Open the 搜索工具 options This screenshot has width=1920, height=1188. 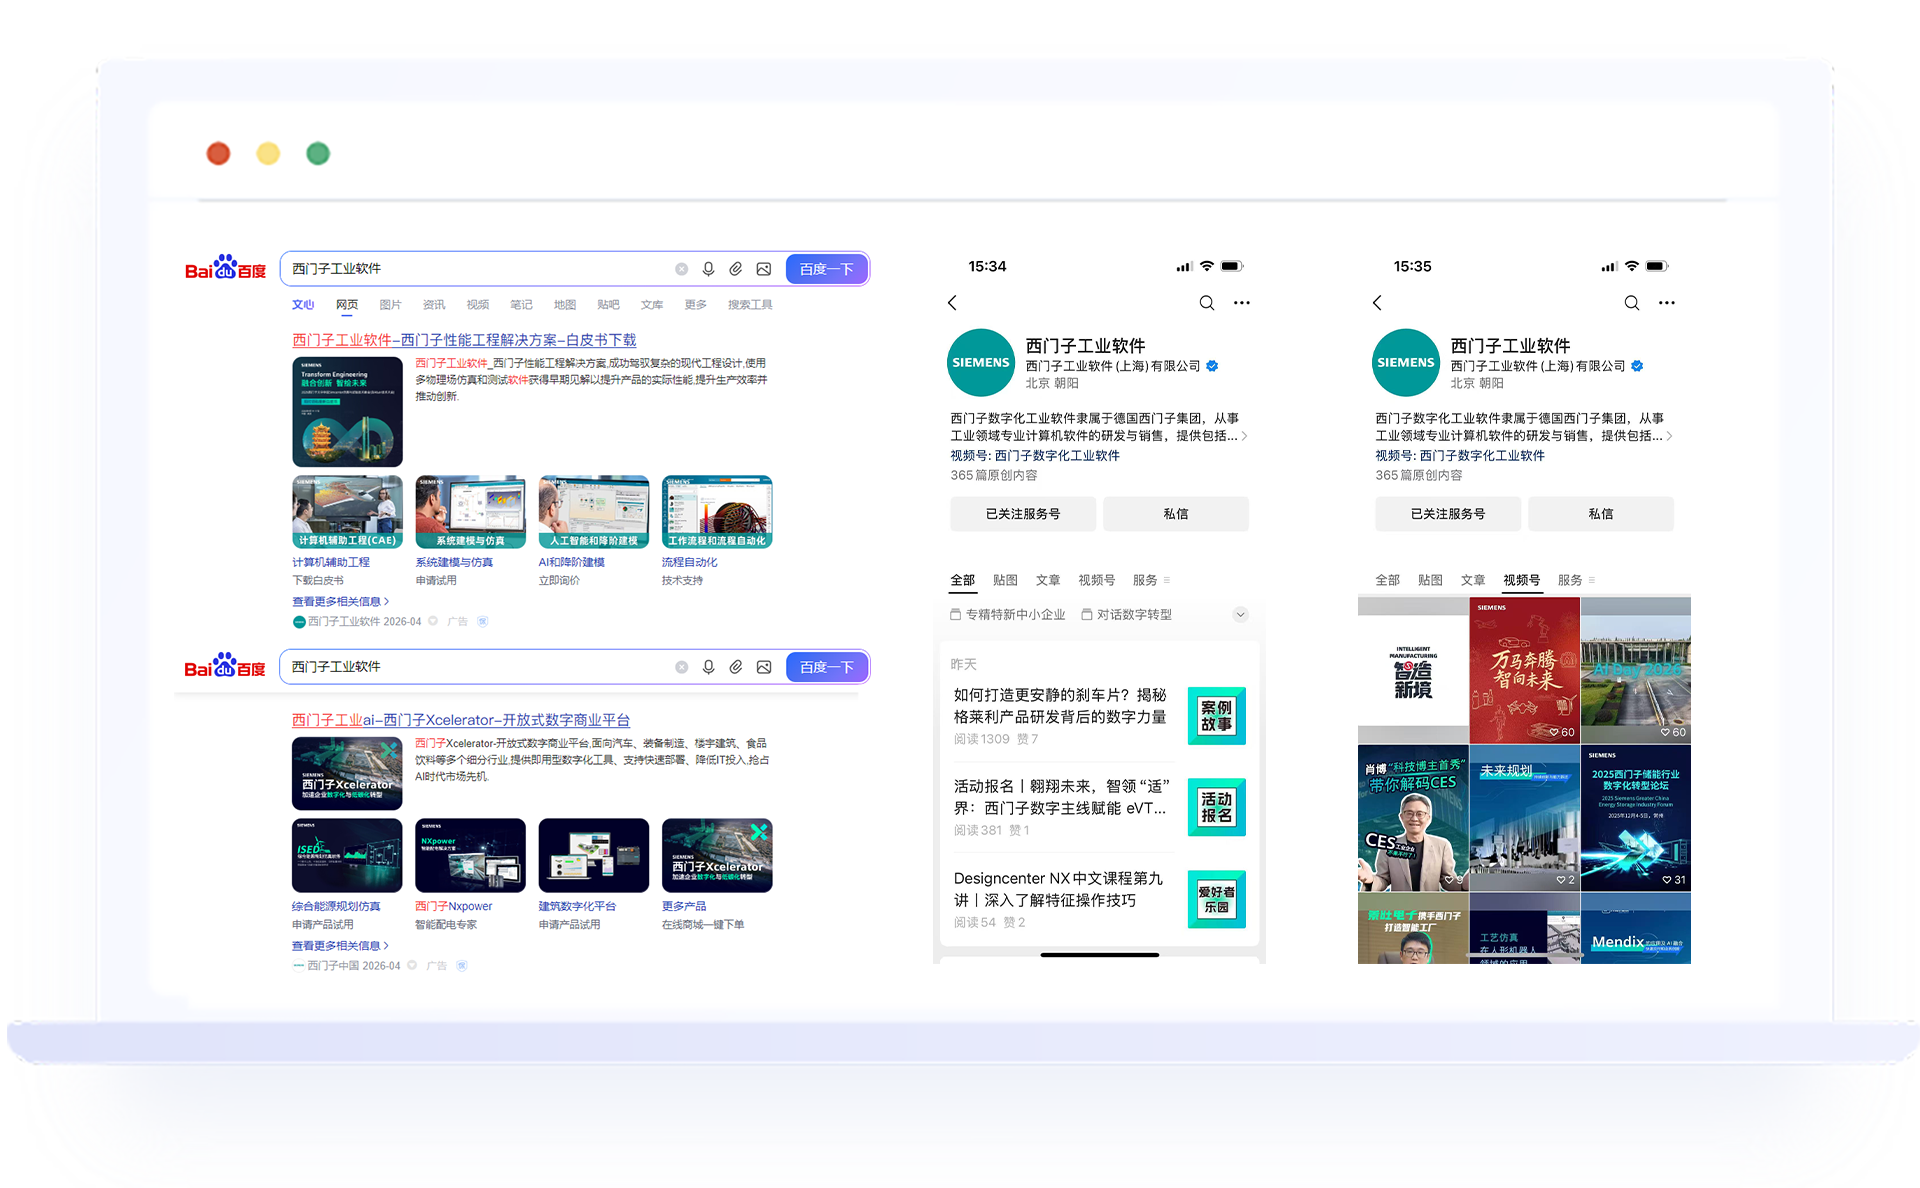pyautogui.click(x=750, y=305)
